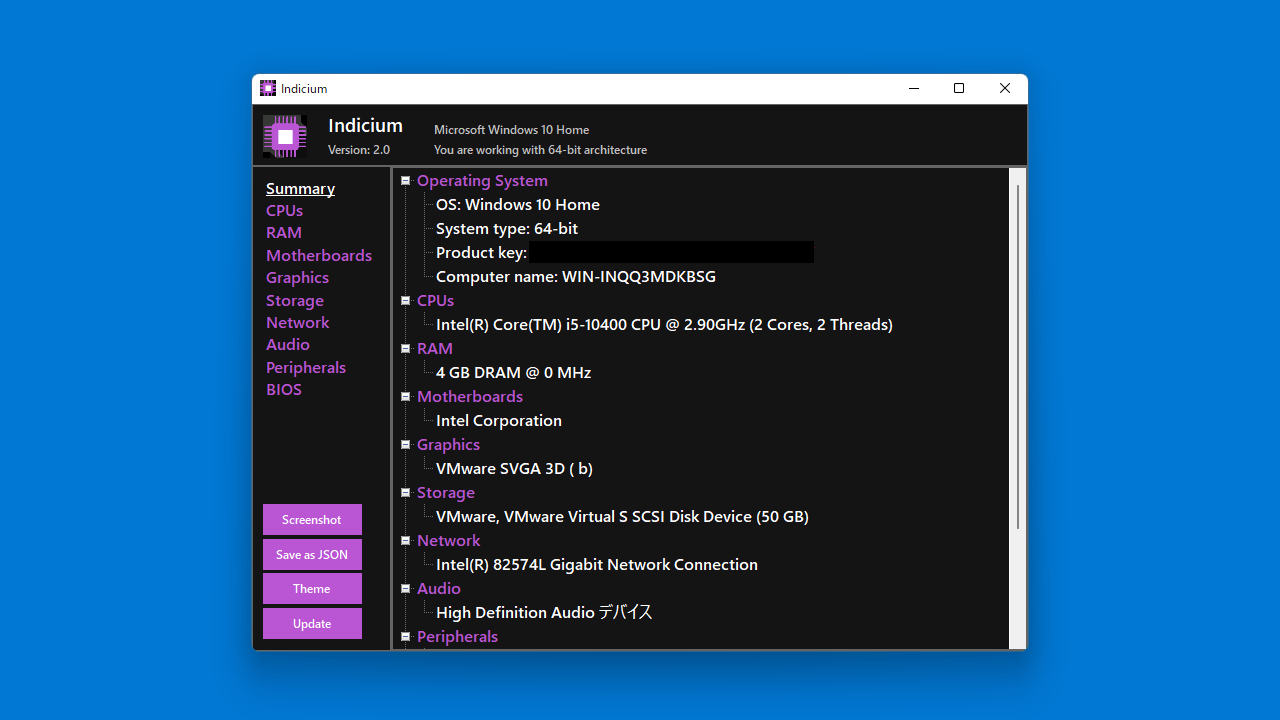
Task: Click the Screenshot button
Action: (312, 520)
